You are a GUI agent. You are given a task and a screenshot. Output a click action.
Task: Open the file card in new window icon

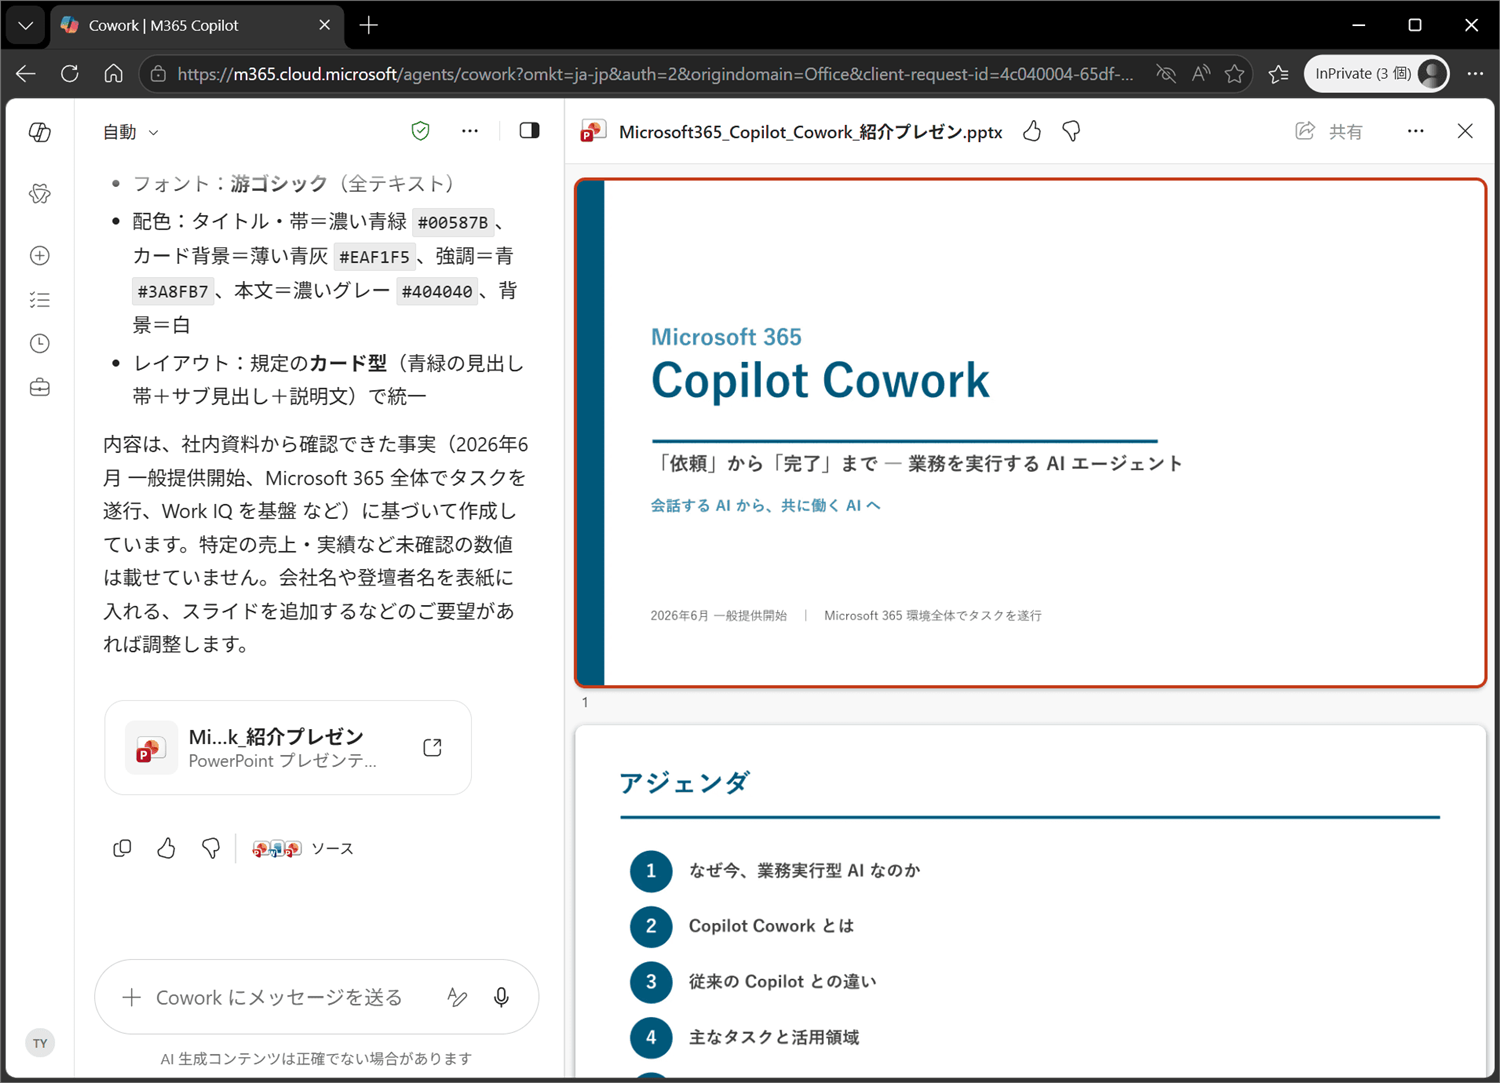point(433,748)
